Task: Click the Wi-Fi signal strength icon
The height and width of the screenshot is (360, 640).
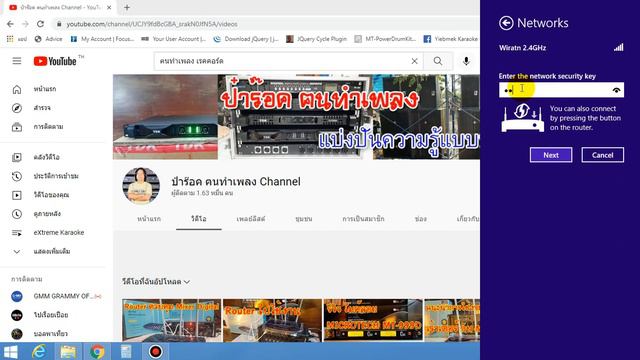Action: tap(618, 47)
